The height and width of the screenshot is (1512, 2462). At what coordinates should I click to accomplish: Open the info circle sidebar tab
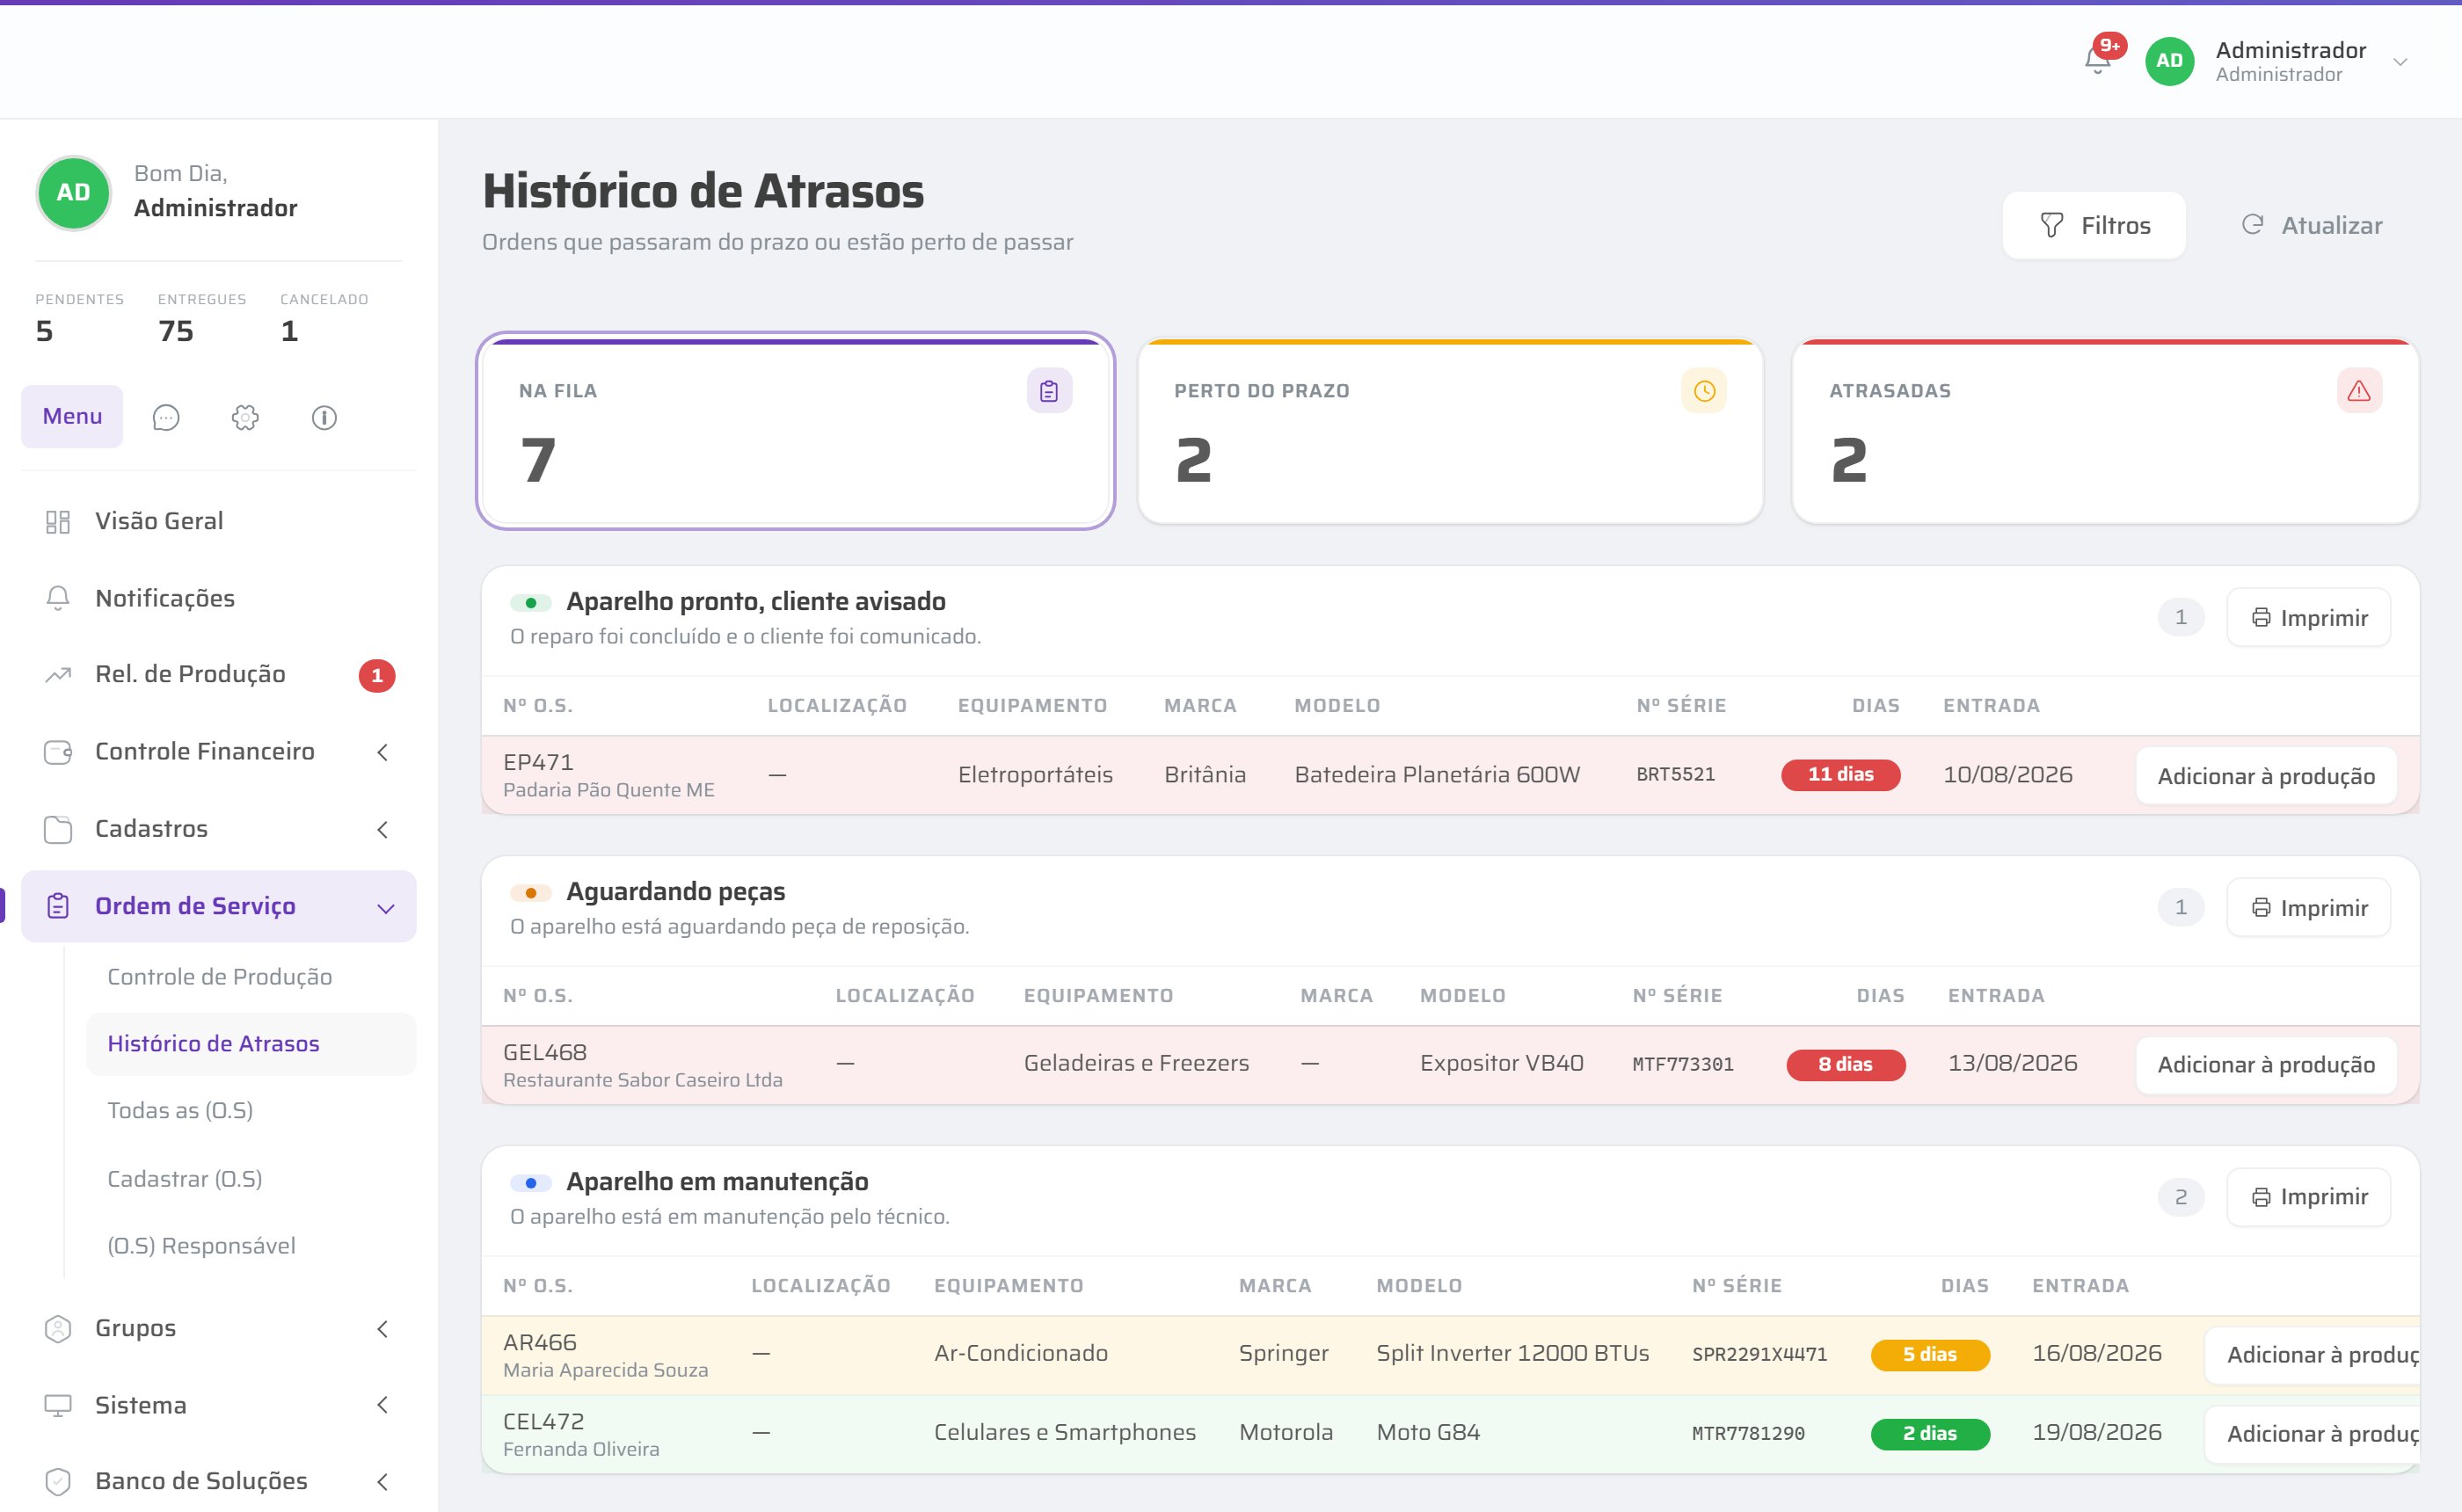tap(324, 417)
